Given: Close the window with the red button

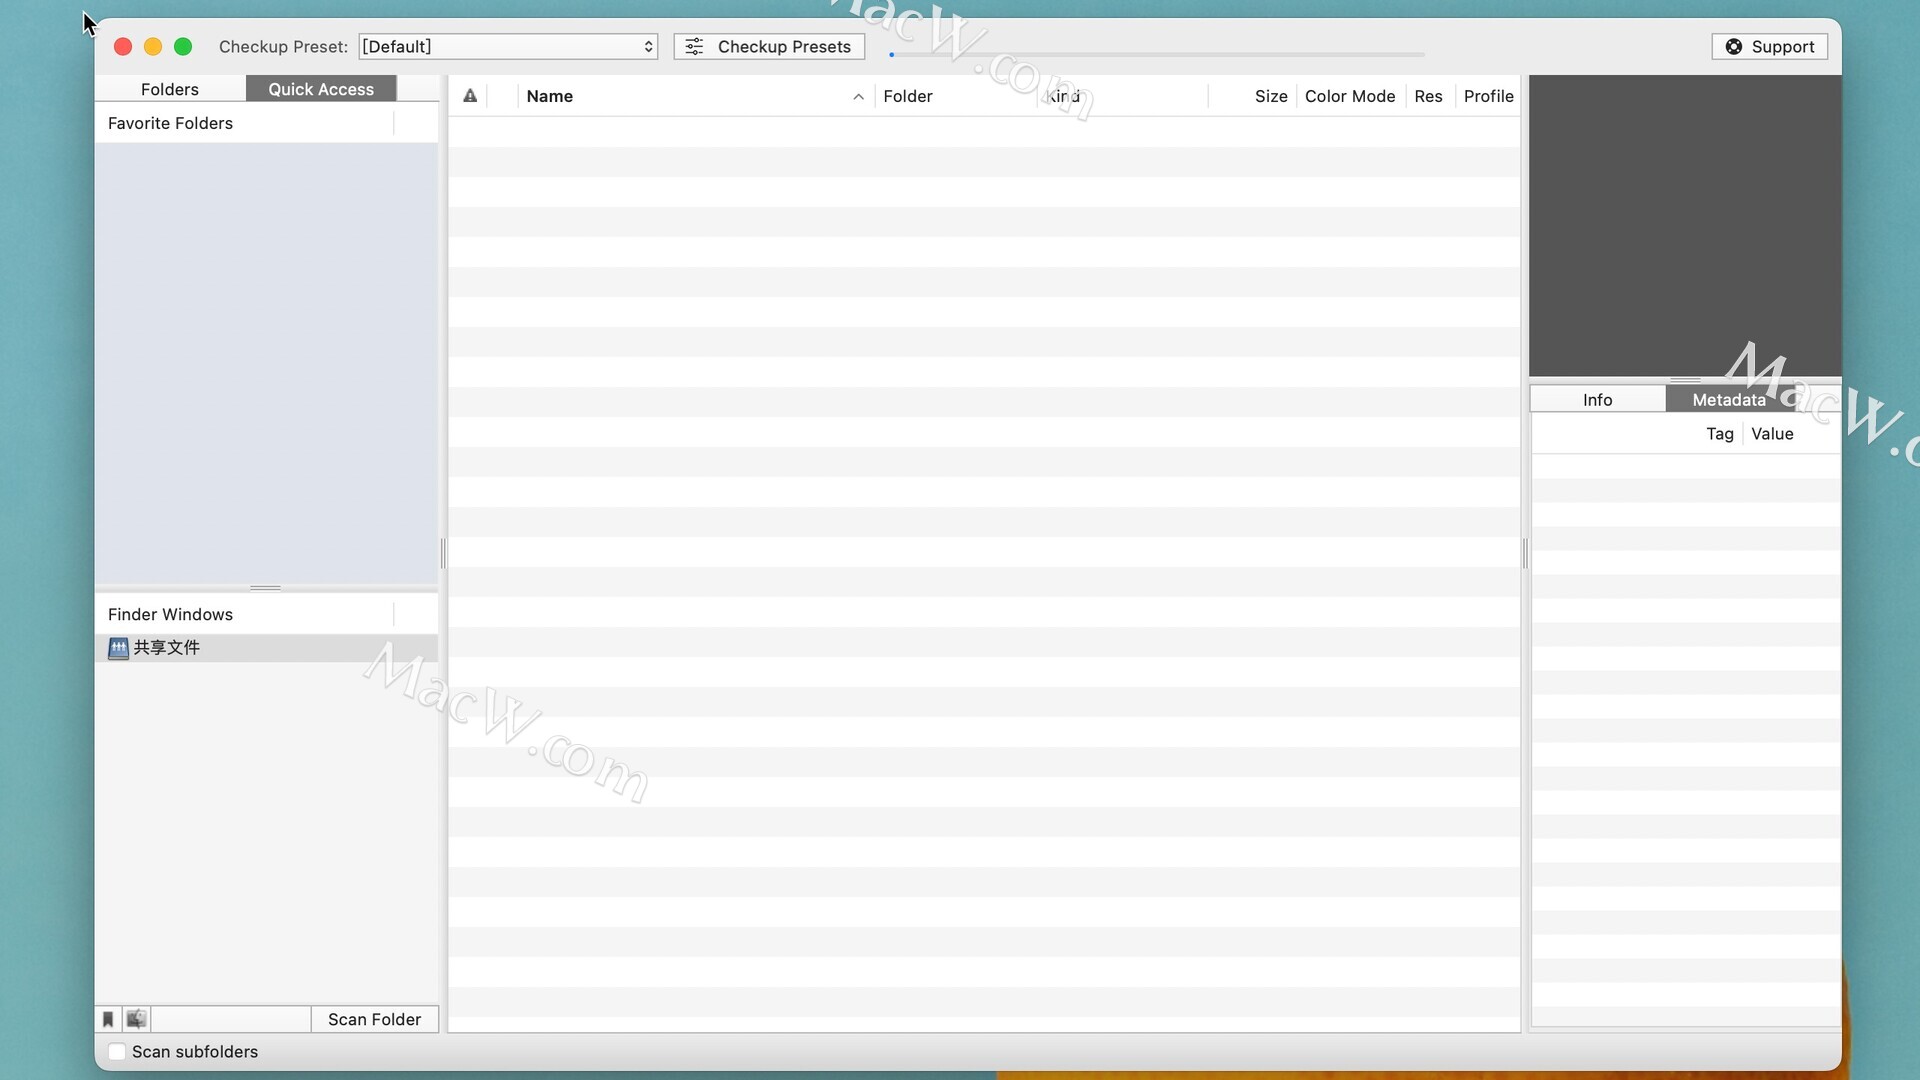Looking at the screenshot, I should pos(123,47).
